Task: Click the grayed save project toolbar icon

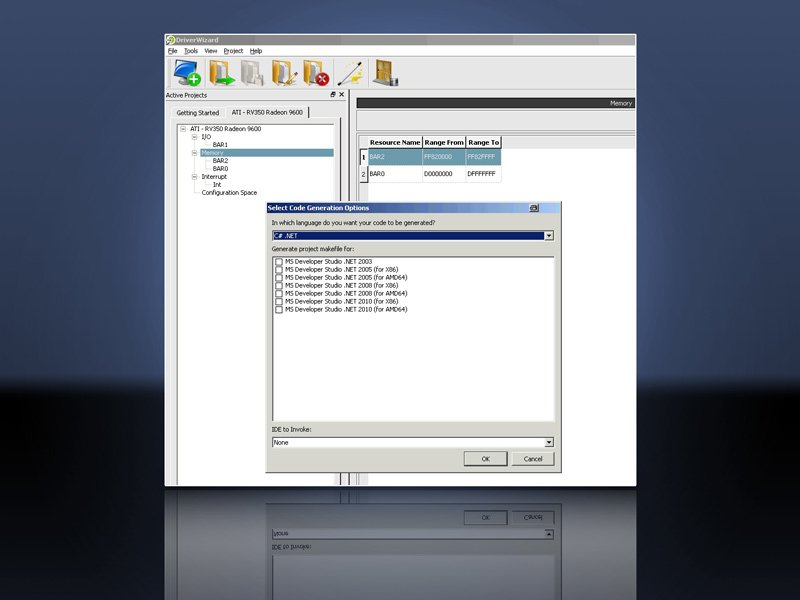Action: click(252, 72)
